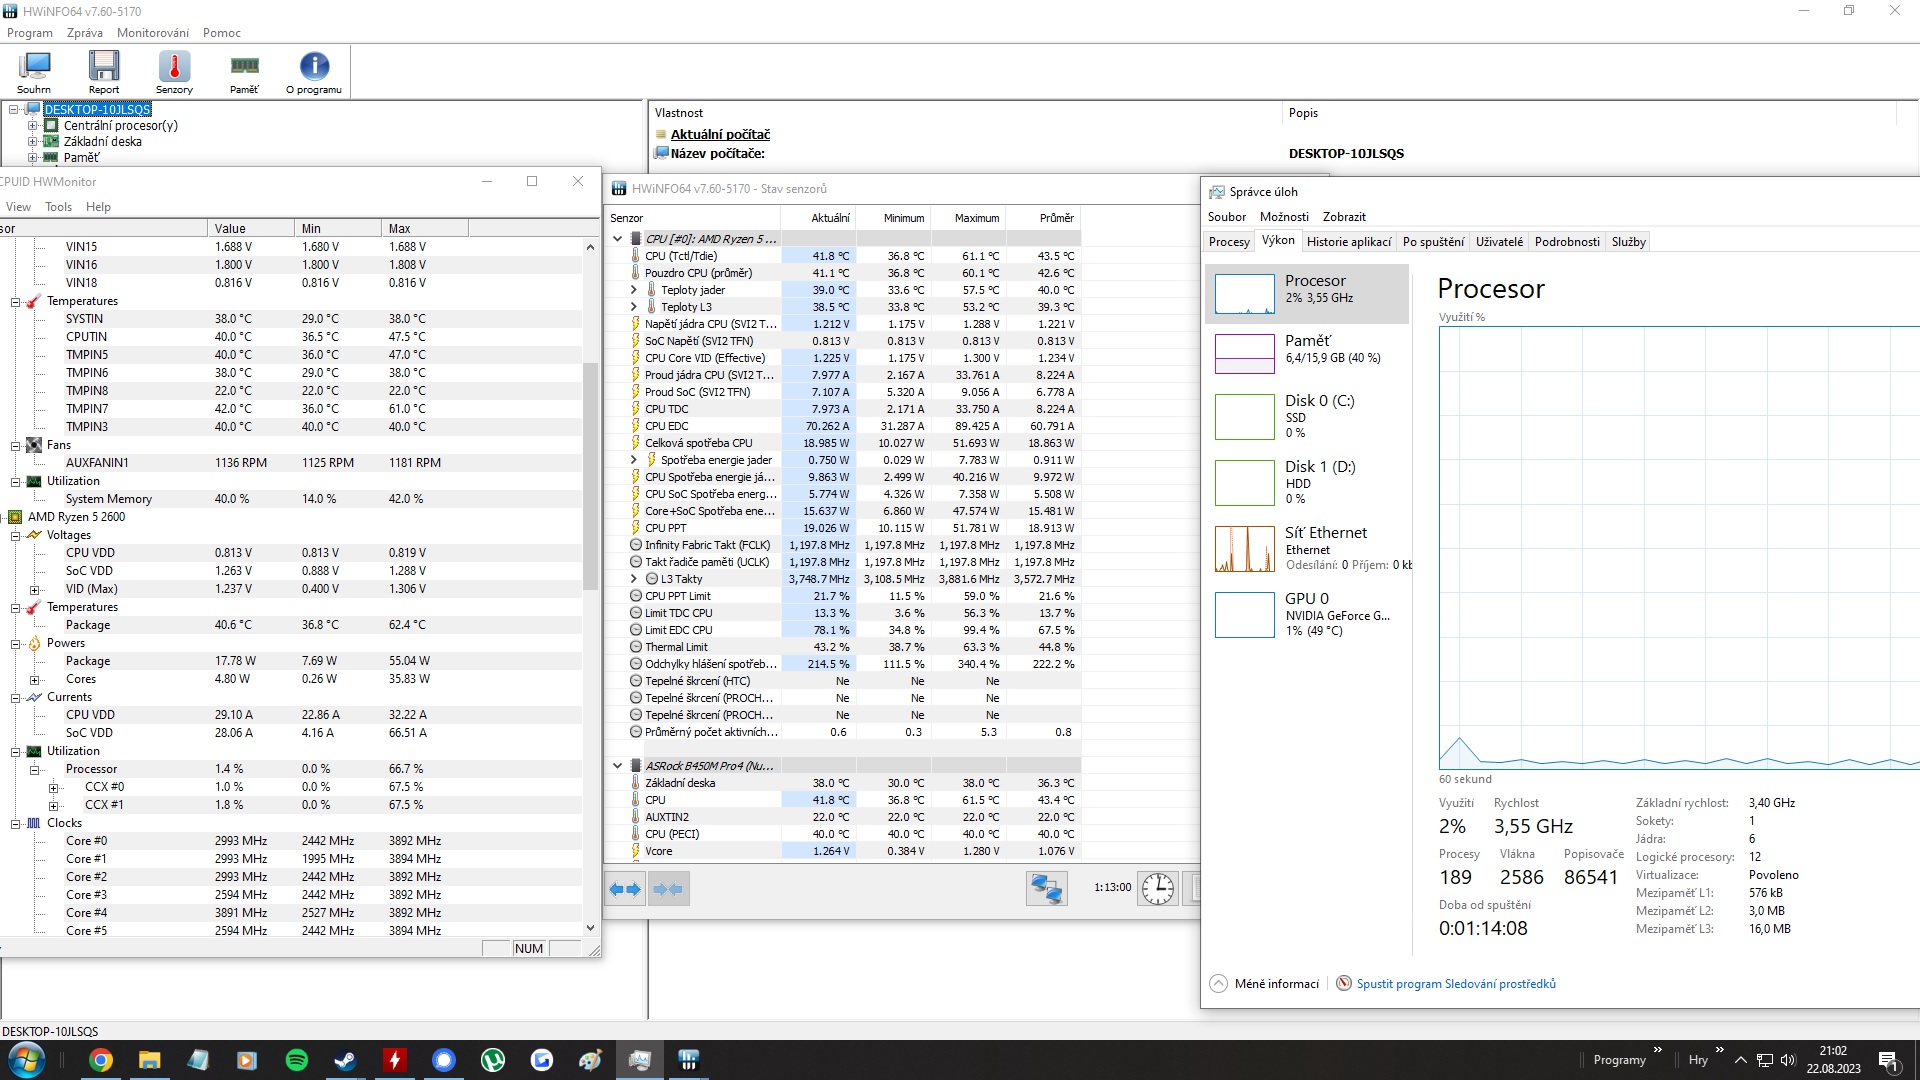Open Senzory thermometer toolbar icon

coord(174,72)
